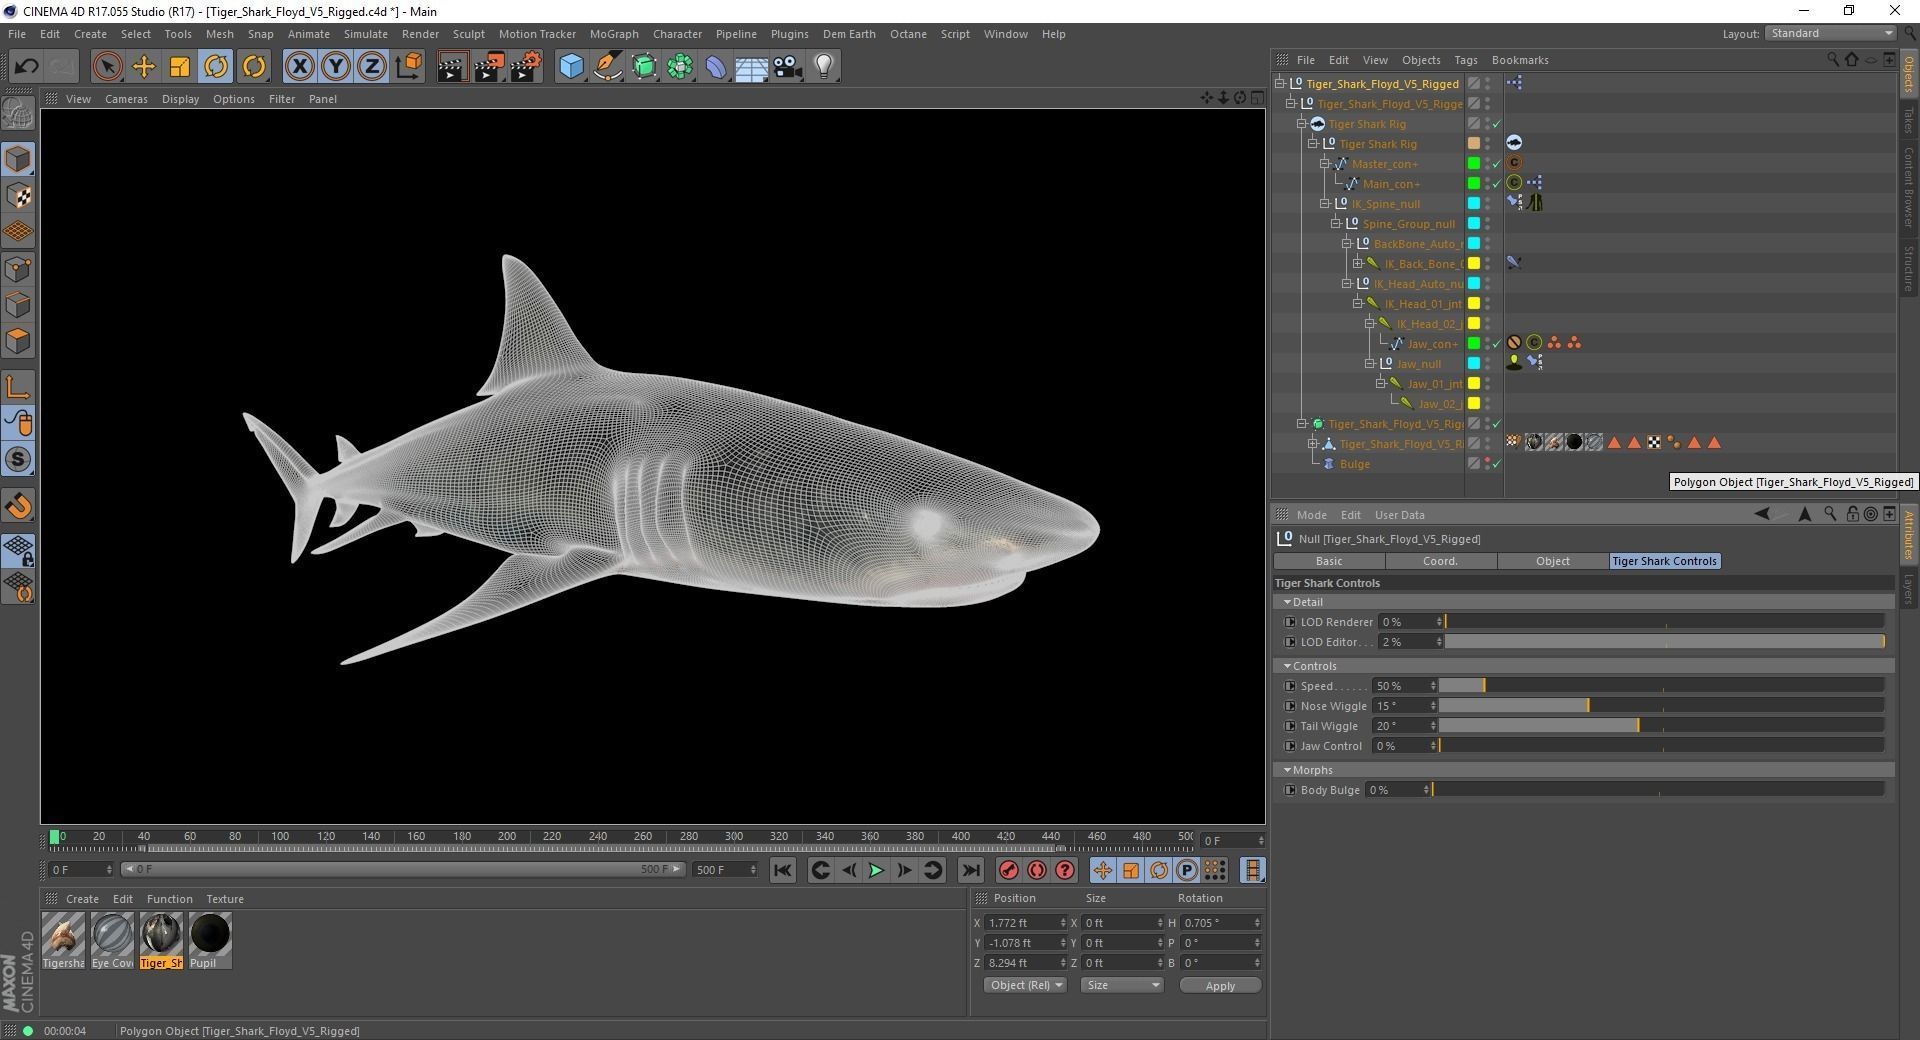Screen dimensions: 1920x1040
Task: Adjust the Speed slider
Action: (1661, 686)
